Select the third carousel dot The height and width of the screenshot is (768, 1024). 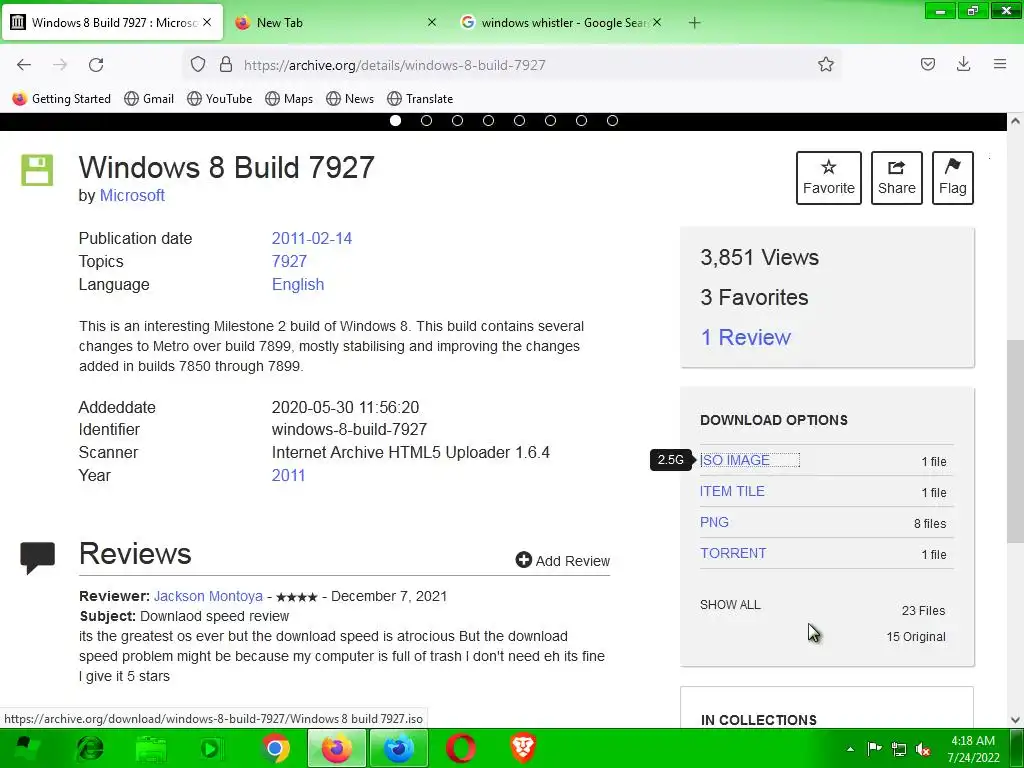(457, 121)
